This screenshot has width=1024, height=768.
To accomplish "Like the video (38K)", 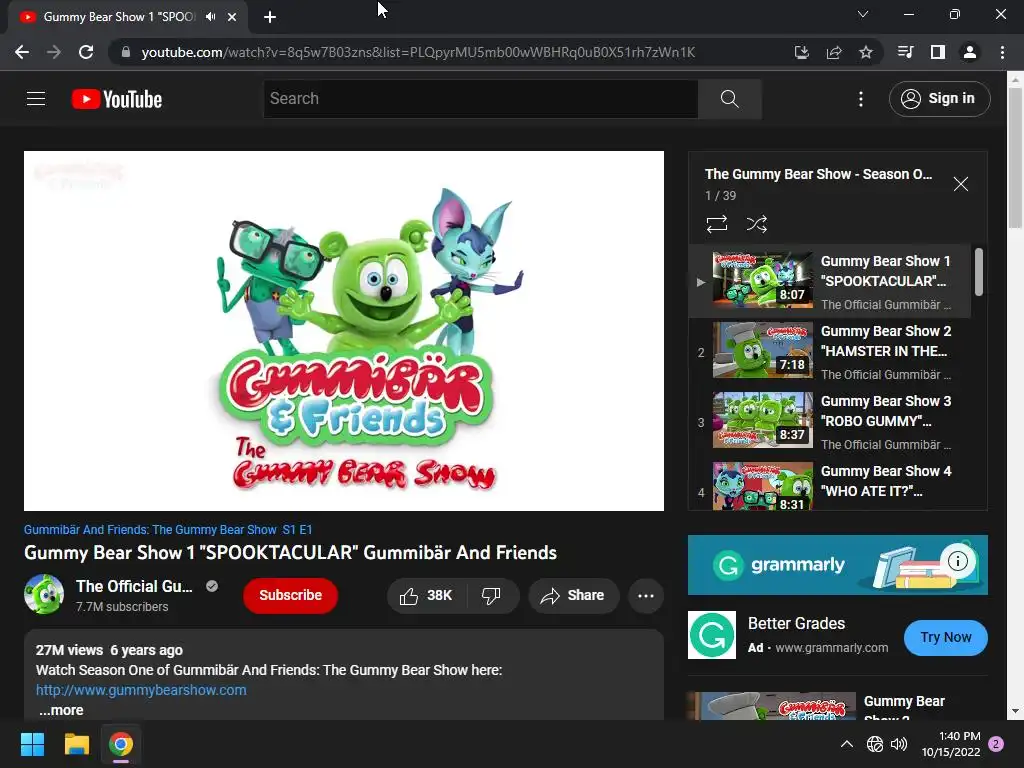I will (426, 595).
